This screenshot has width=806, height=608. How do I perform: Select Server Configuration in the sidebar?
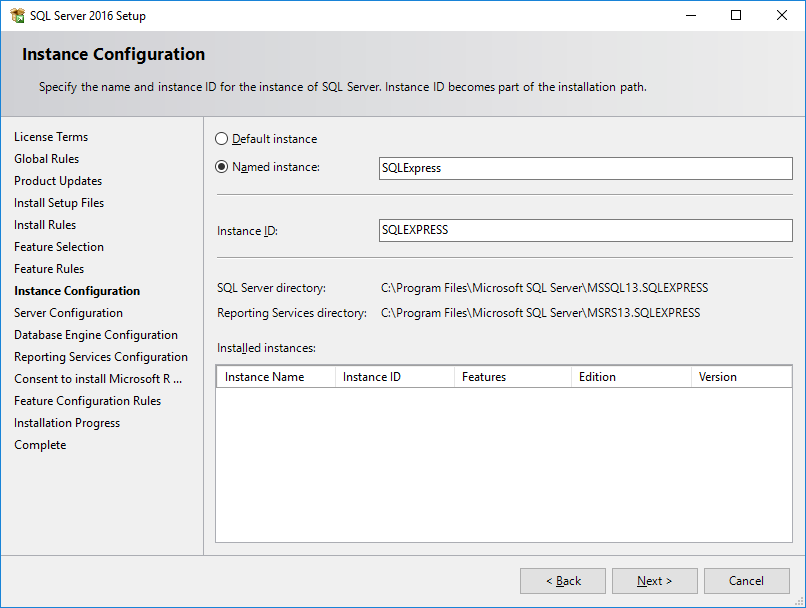tap(68, 313)
